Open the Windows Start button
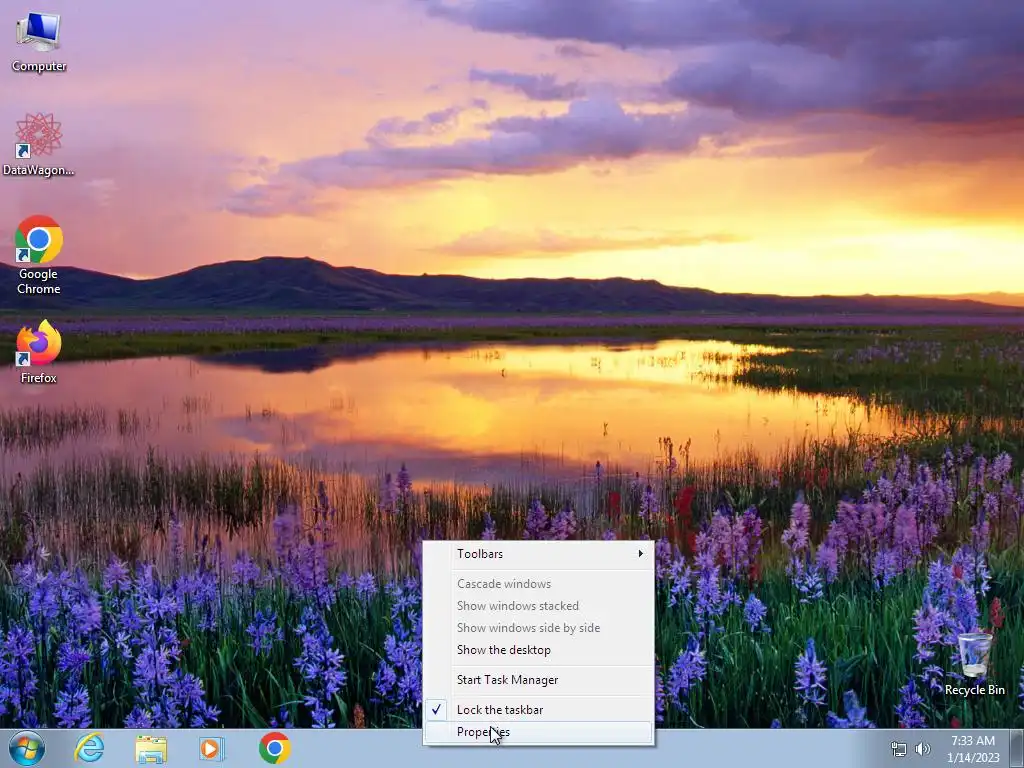The width and height of the screenshot is (1024, 768). [27, 748]
